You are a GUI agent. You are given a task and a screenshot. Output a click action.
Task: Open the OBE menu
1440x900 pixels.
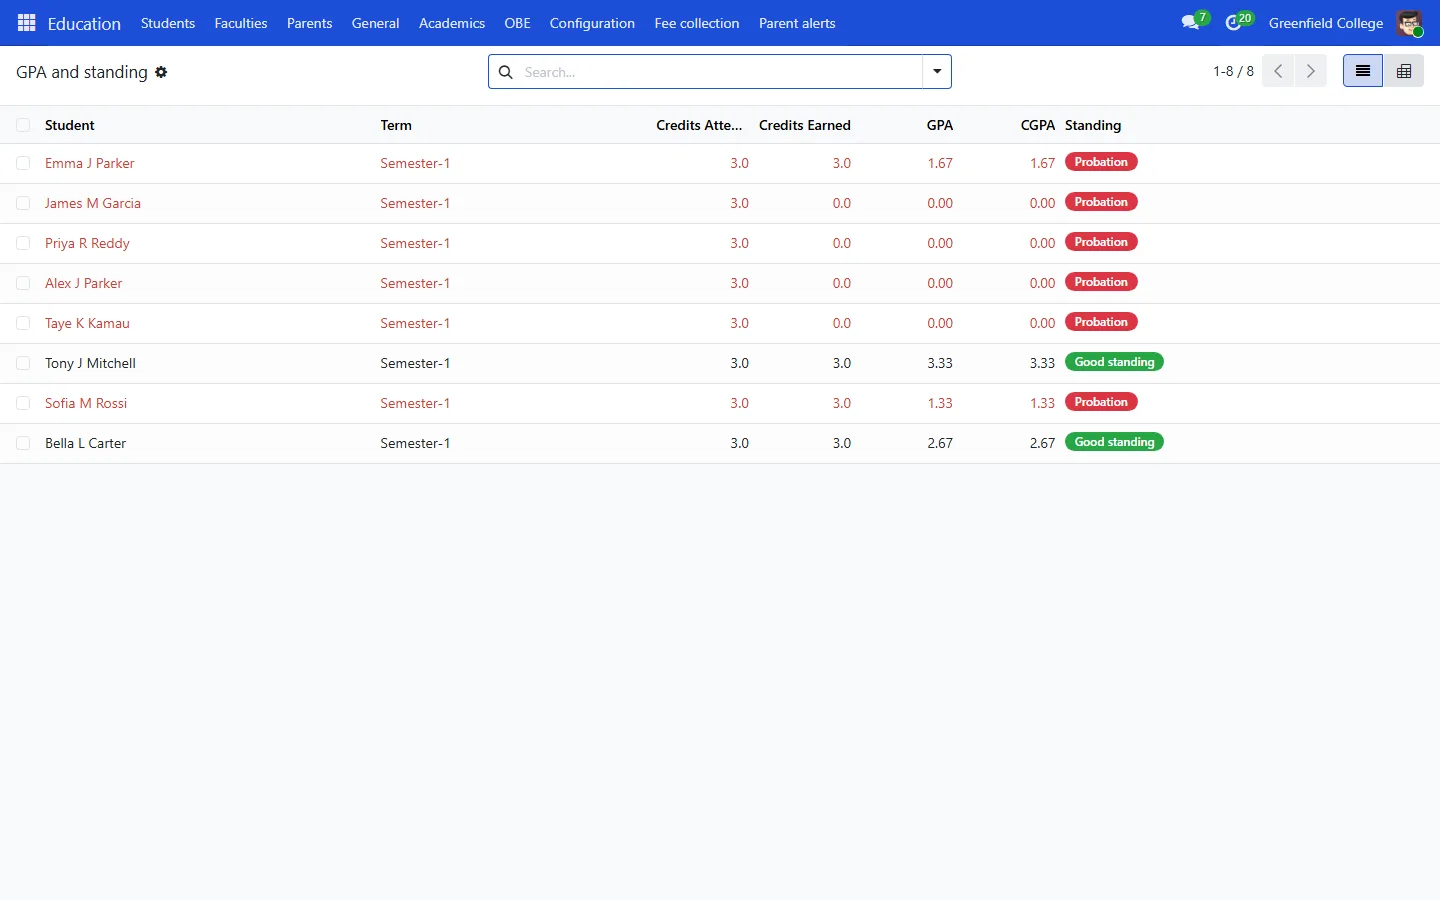tap(517, 23)
